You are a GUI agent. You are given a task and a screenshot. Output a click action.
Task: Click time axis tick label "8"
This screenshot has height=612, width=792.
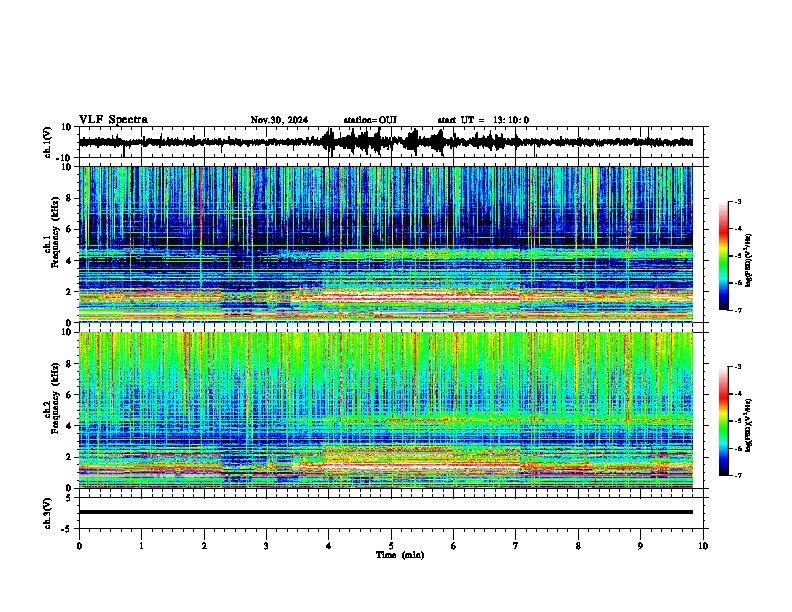click(x=578, y=546)
